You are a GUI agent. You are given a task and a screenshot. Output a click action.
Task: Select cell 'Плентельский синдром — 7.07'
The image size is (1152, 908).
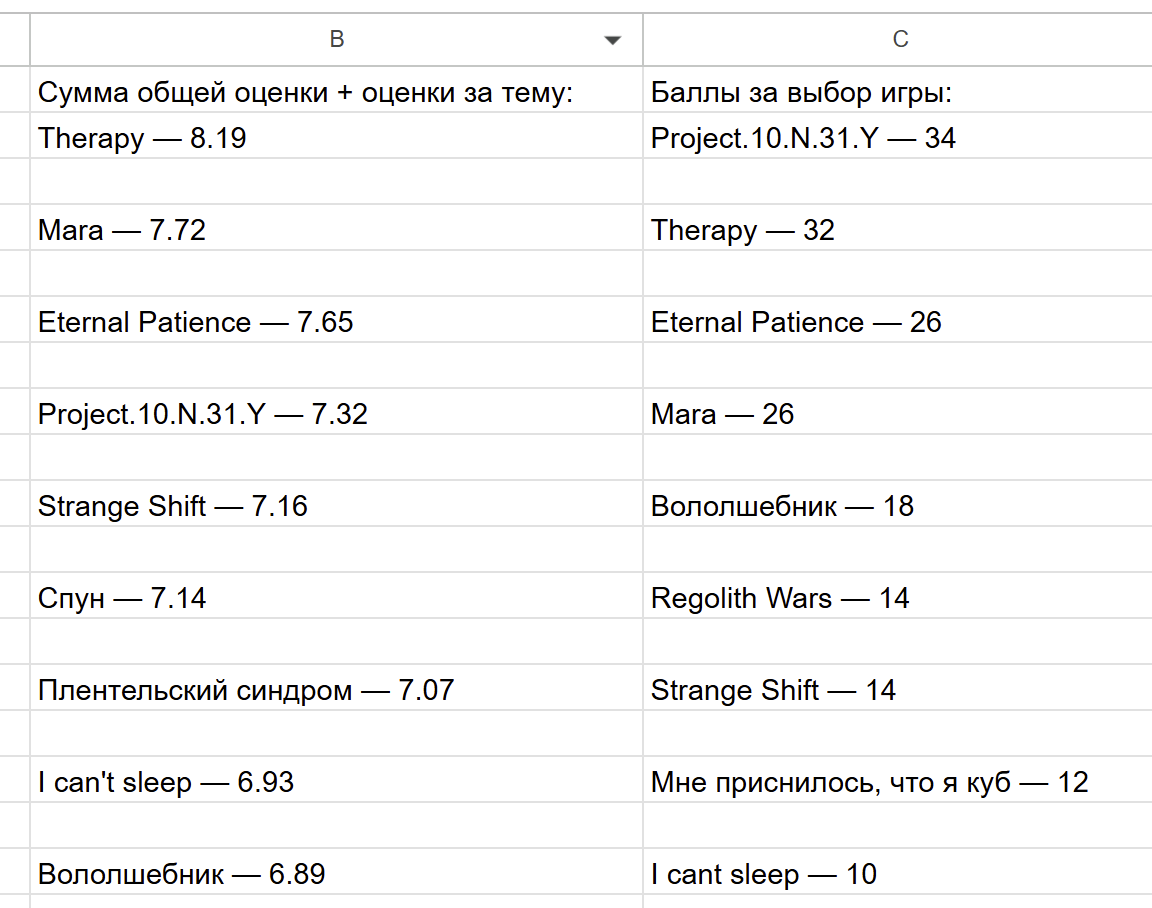coord(336,688)
